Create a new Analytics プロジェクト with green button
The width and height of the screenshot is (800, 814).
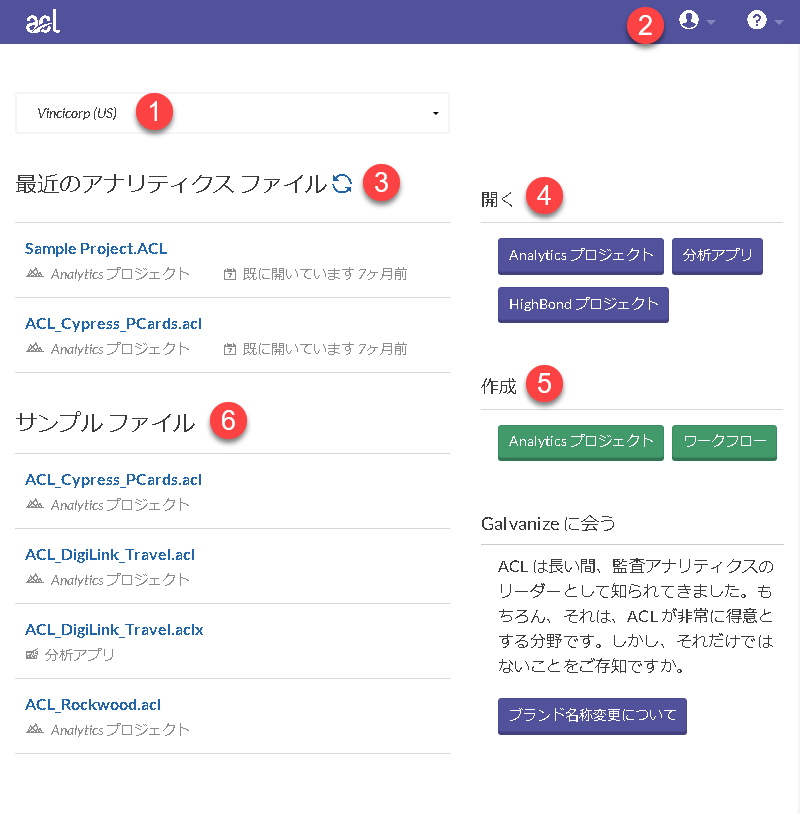pos(580,441)
